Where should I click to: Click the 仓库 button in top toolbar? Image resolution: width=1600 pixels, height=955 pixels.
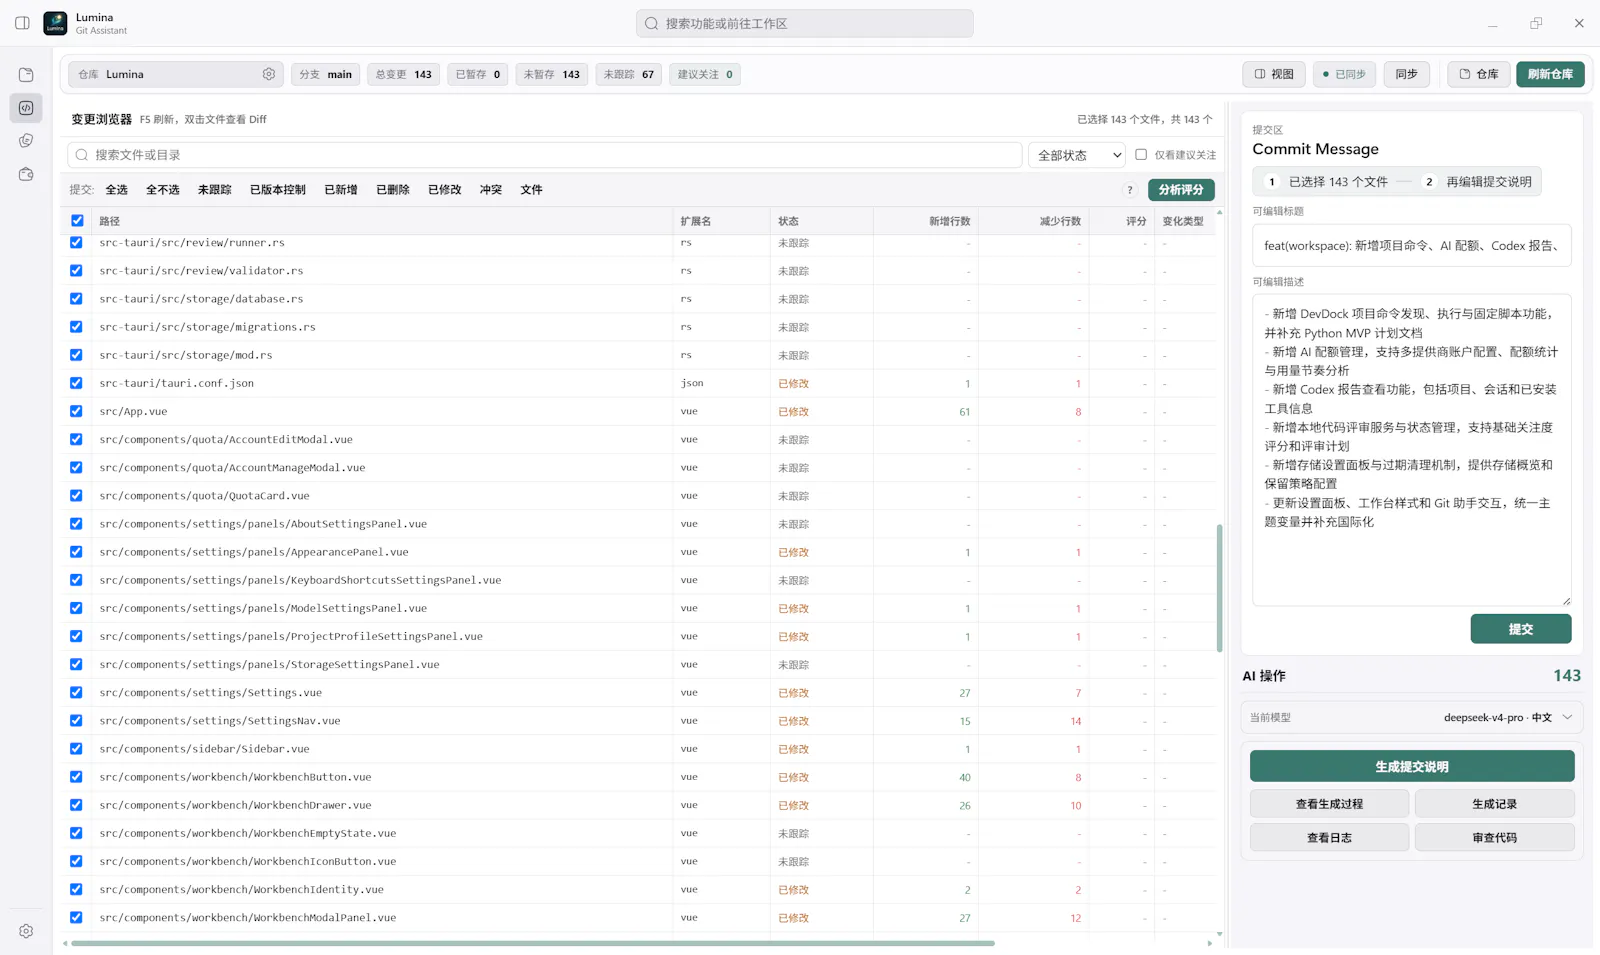1478,74
